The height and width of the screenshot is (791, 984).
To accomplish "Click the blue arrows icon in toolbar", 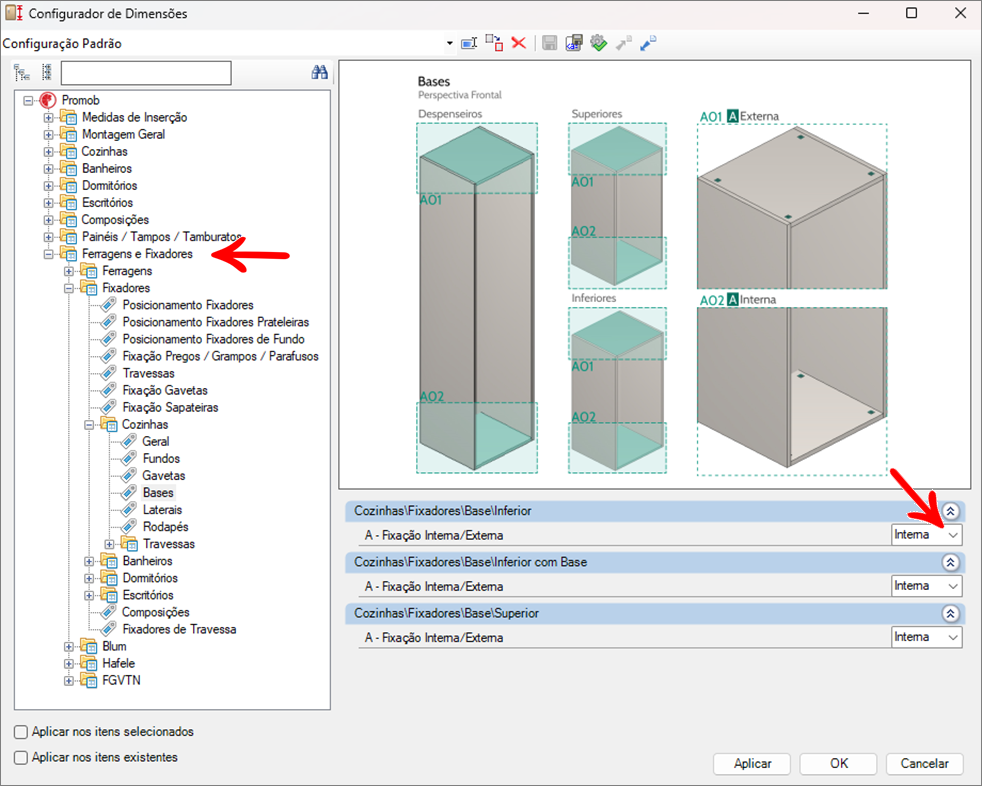I will (649, 43).
